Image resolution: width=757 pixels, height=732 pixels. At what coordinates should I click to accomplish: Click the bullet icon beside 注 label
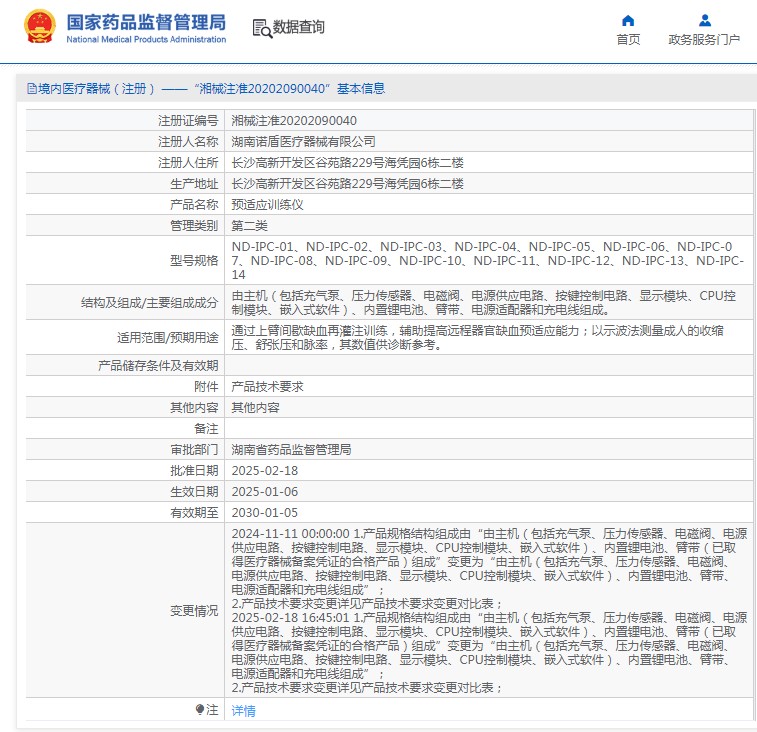(x=200, y=709)
